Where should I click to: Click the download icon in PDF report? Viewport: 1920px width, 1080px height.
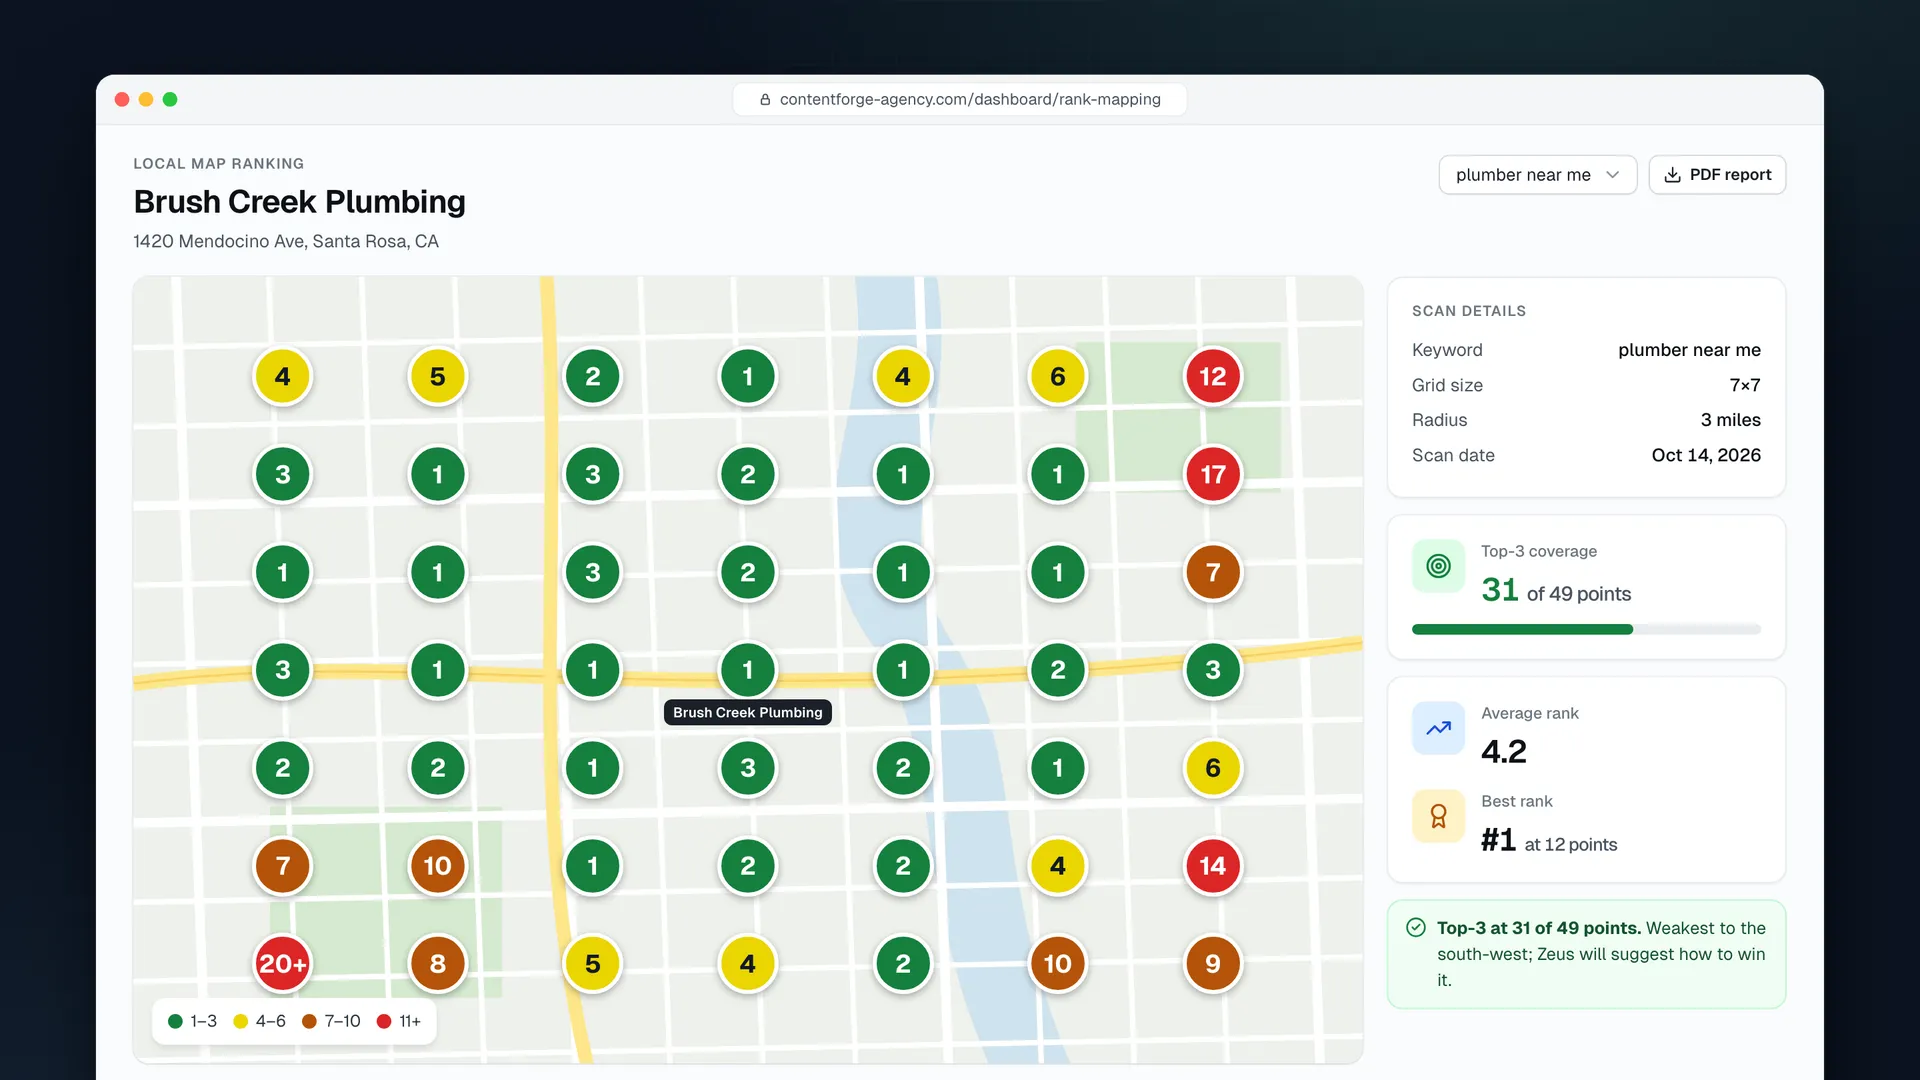click(1672, 175)
